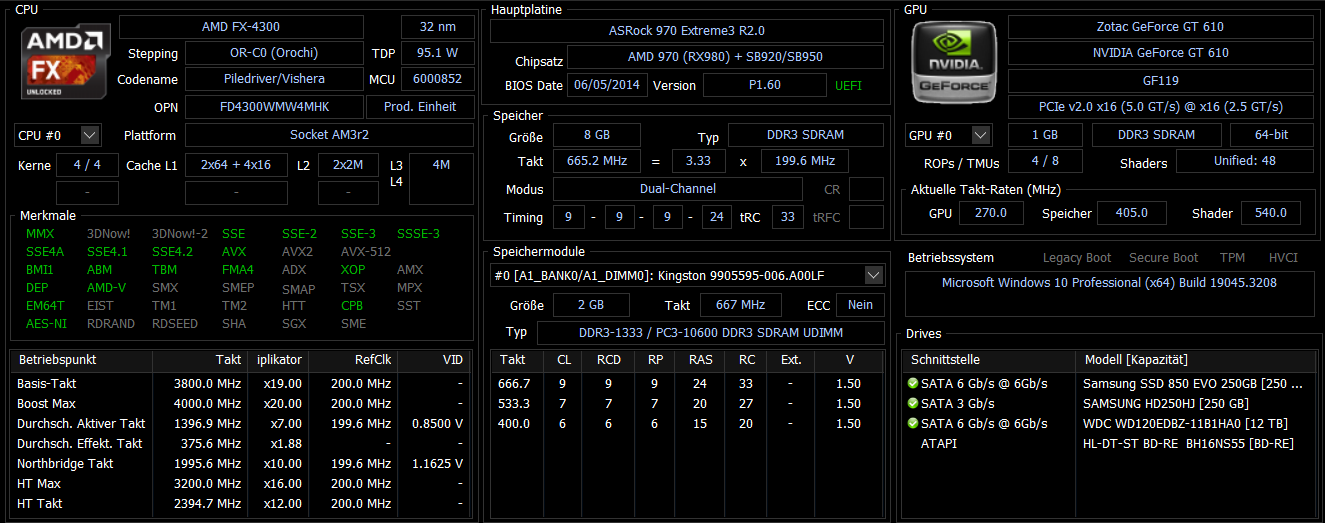Click the Cache L1 value 2x64 + 4x16
The height and width of the screenshot is (523, 1325).
236,165
